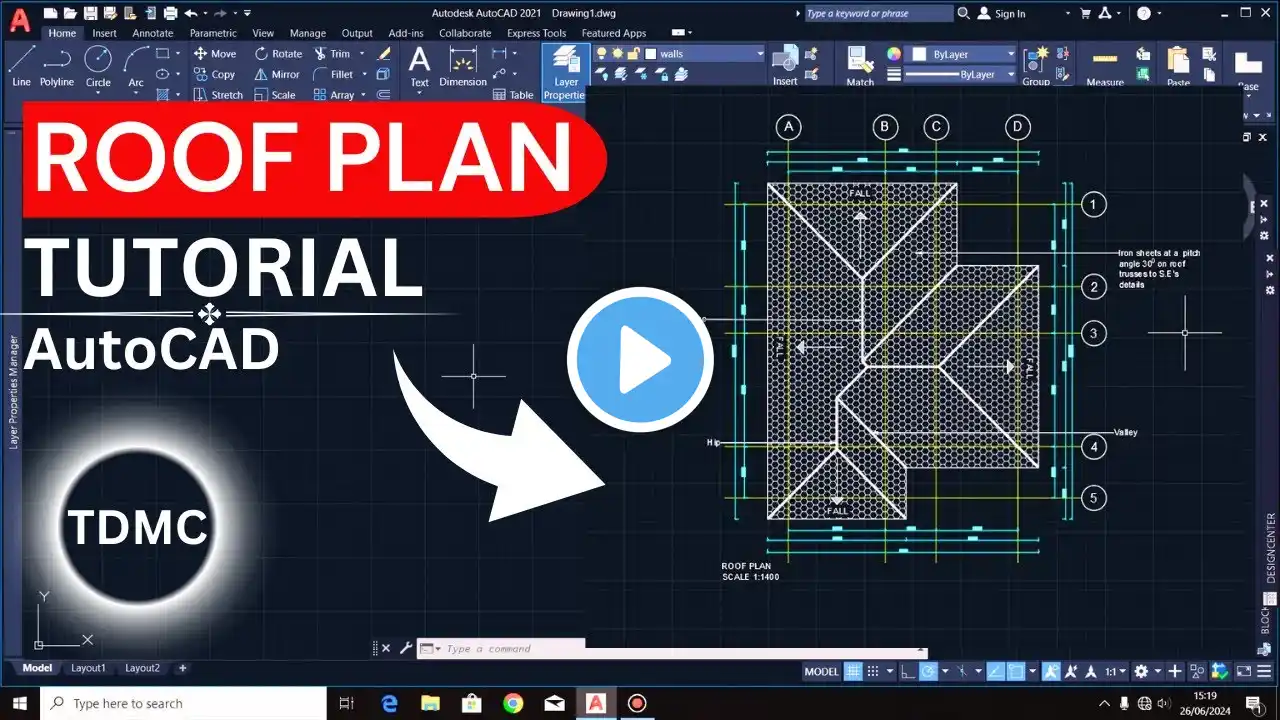Viewport: 1280px width, 720px height.
Task: Choose the Mirror modify tool
Action: pyautogui.click(x=277, y=74)
